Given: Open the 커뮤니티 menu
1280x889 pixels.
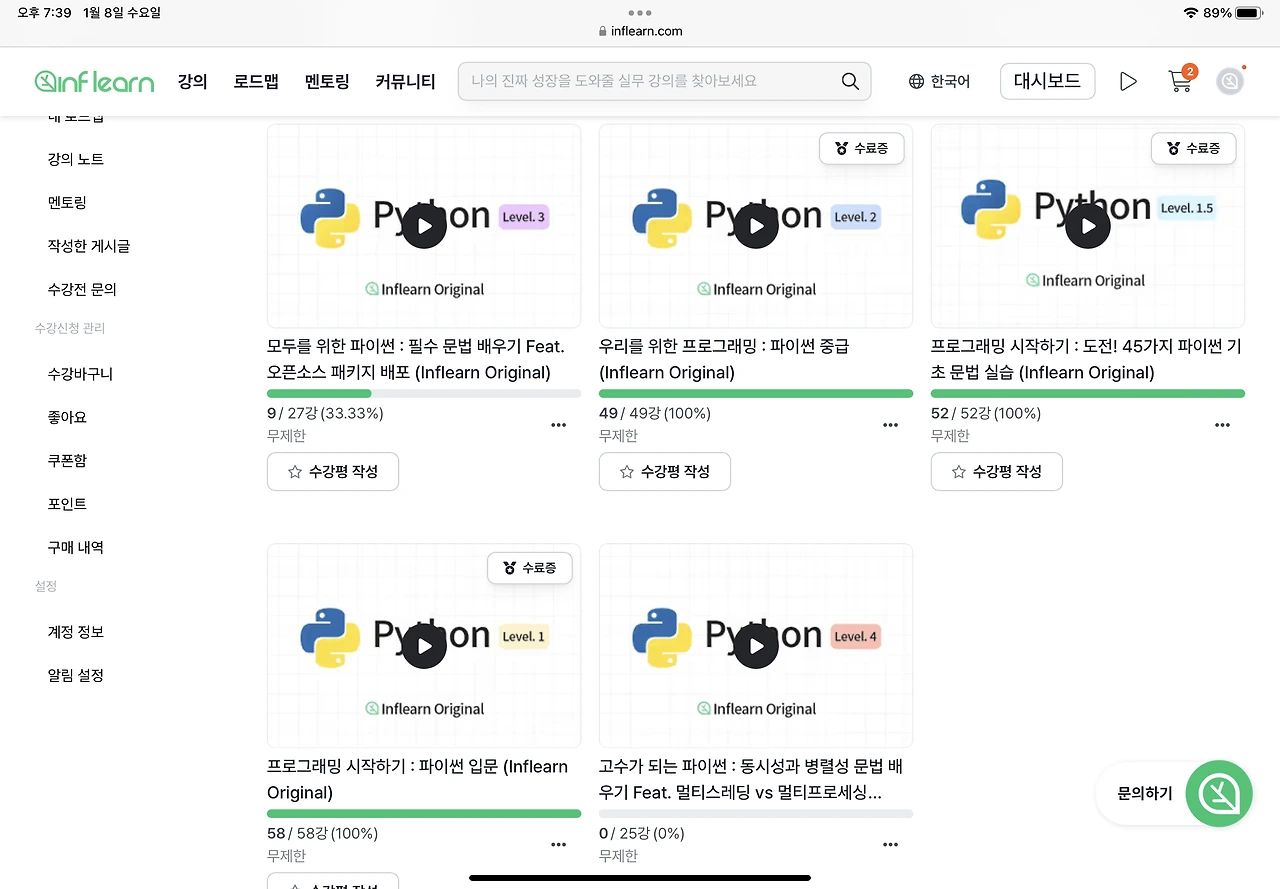Looking at the screenshot, I should point(405,82).
